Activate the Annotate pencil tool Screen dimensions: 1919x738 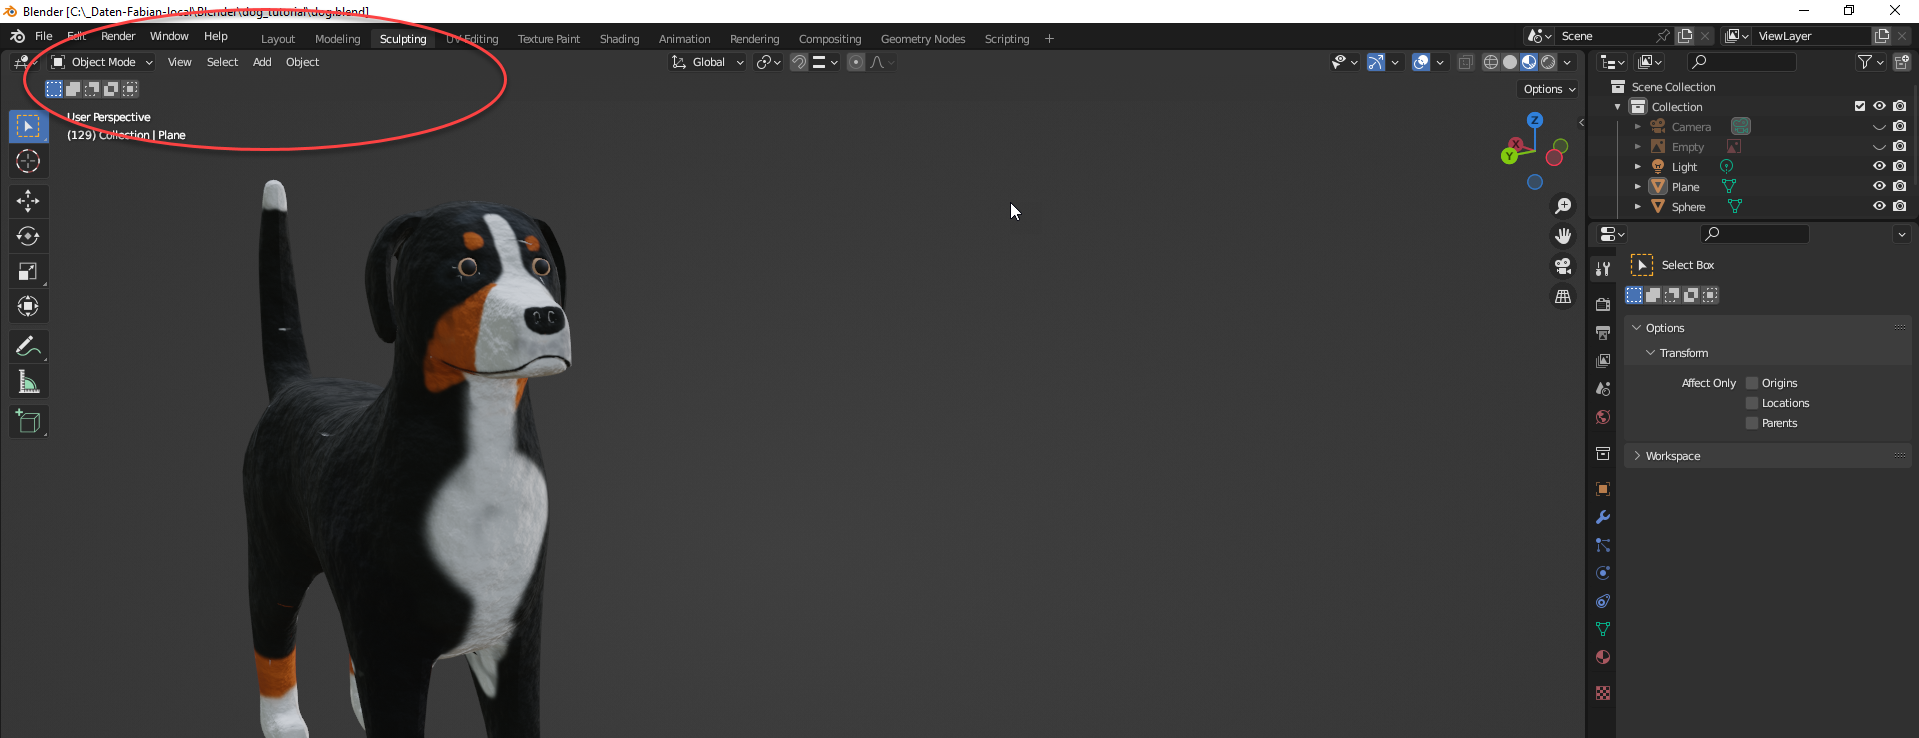click(x=28, y=347)
